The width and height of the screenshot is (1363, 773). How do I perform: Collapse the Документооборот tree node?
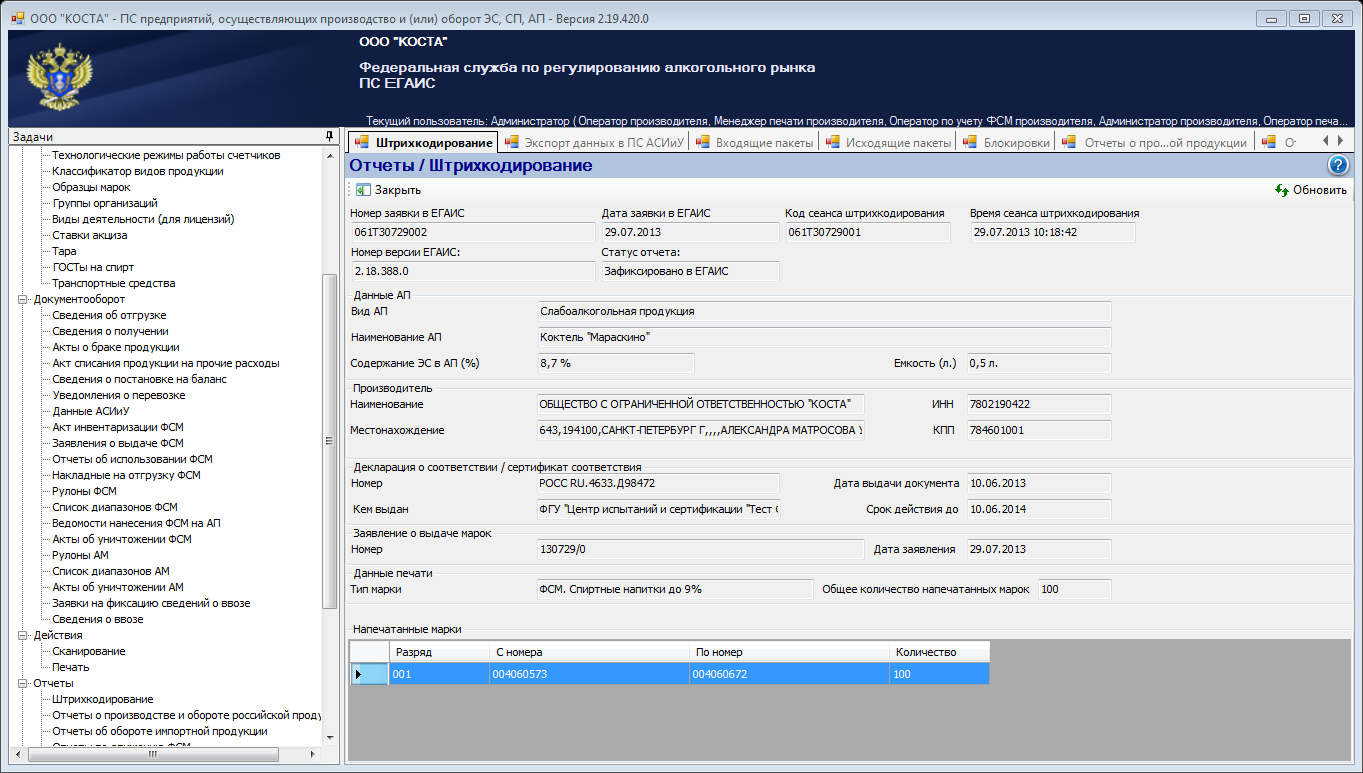click(22, 299)
